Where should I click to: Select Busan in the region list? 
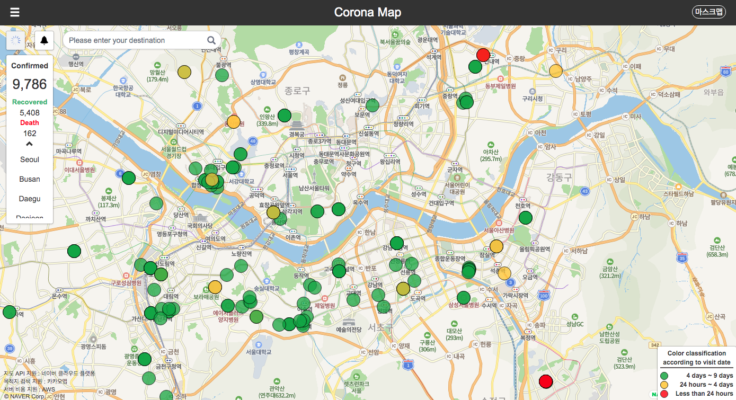point(29,179)
